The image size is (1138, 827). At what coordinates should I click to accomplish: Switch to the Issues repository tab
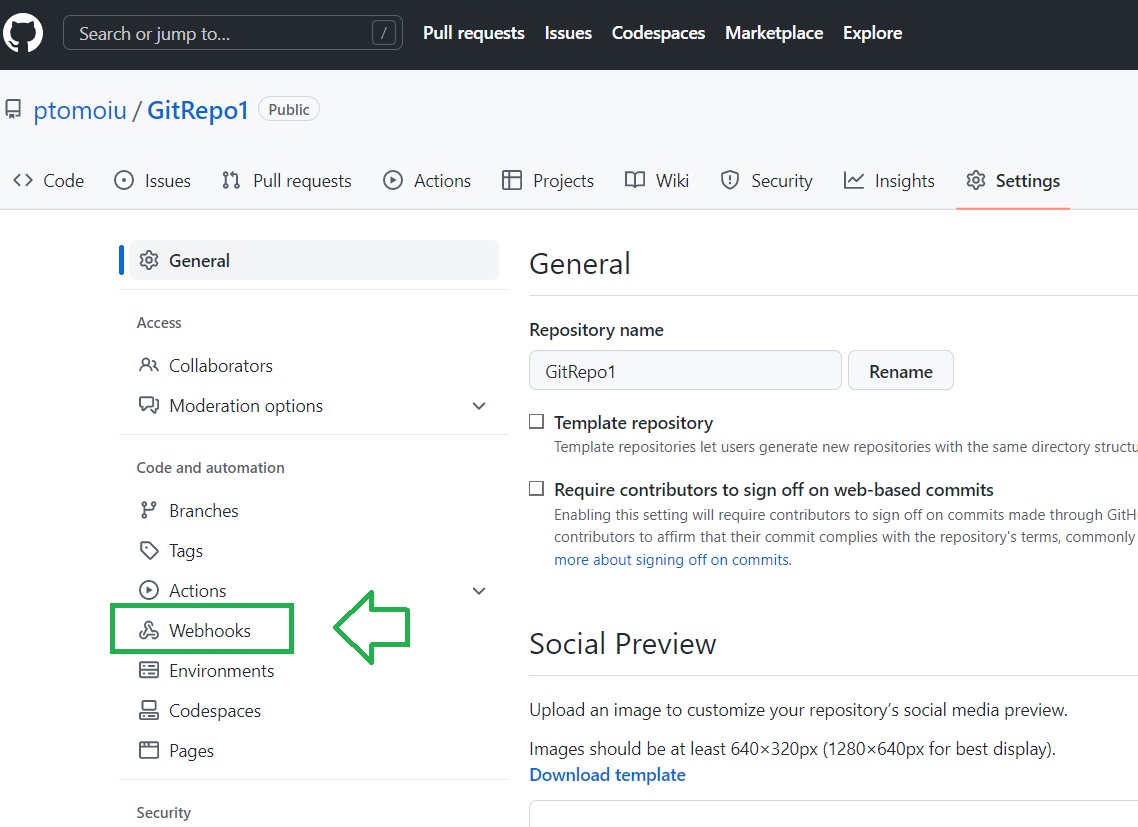pos(152,180)
